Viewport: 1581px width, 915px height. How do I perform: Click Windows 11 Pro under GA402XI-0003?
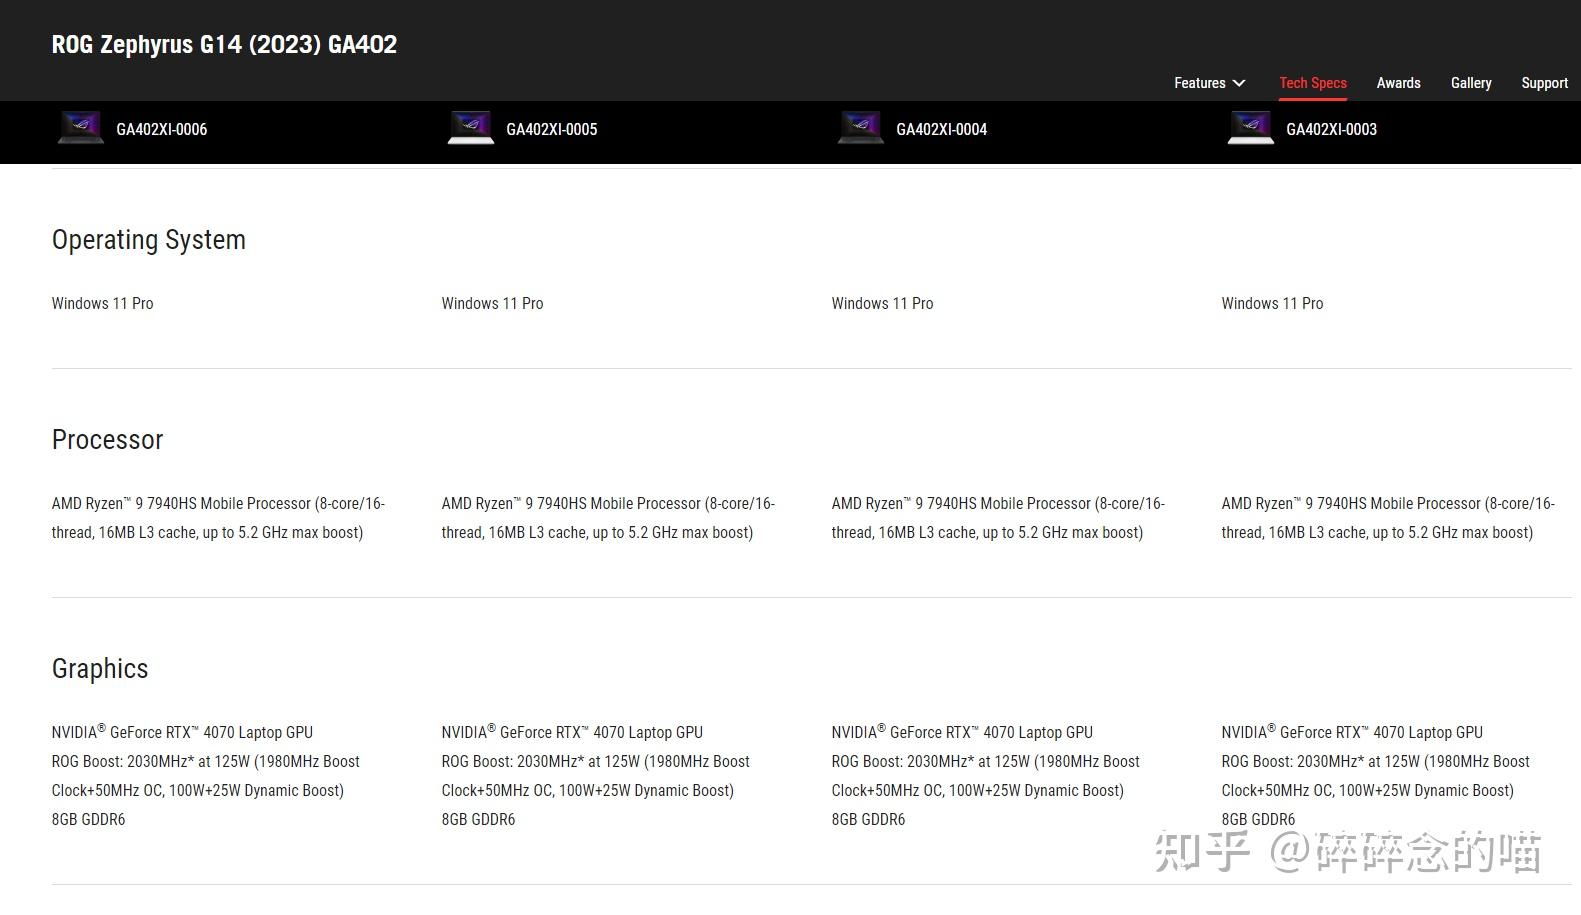tap(1273, 303)
